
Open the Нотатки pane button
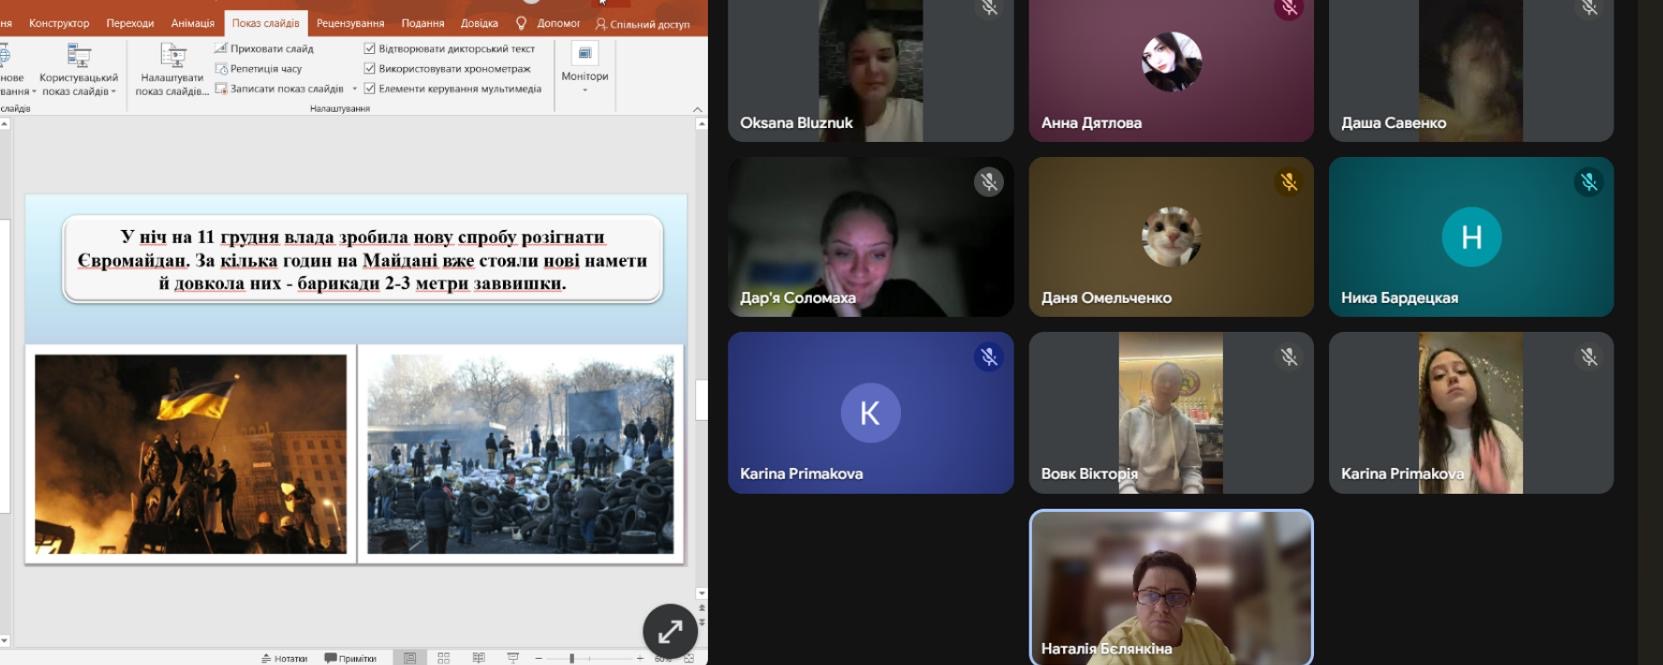pyautogui.click(x=284, y=658)
